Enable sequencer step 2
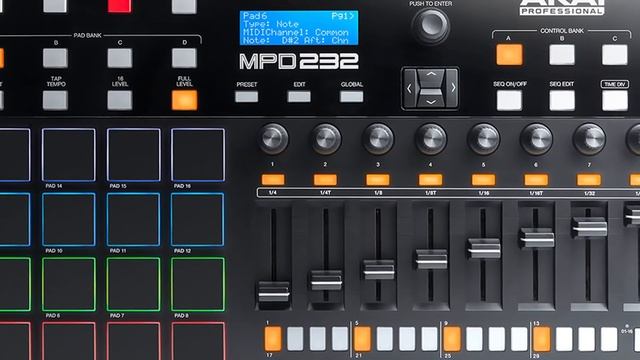Viewport: 640px width, 360px height. pos(295,339)
